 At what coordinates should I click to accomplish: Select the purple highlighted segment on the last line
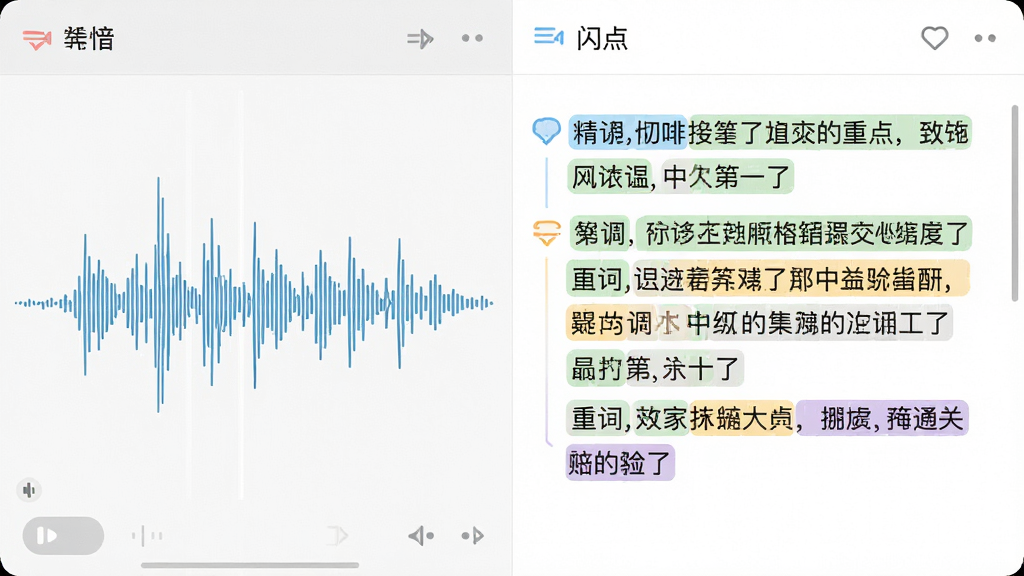(x=620, y=463)
